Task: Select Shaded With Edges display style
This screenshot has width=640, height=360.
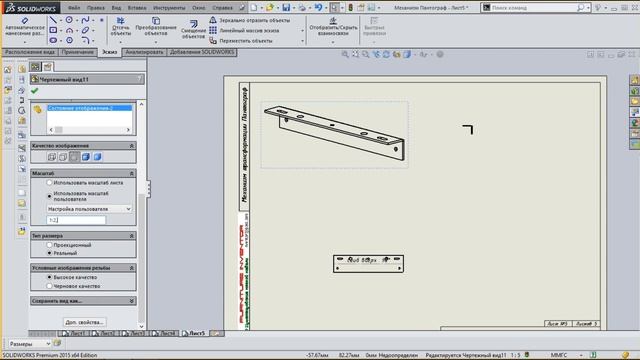Action: tap(86, 157)
